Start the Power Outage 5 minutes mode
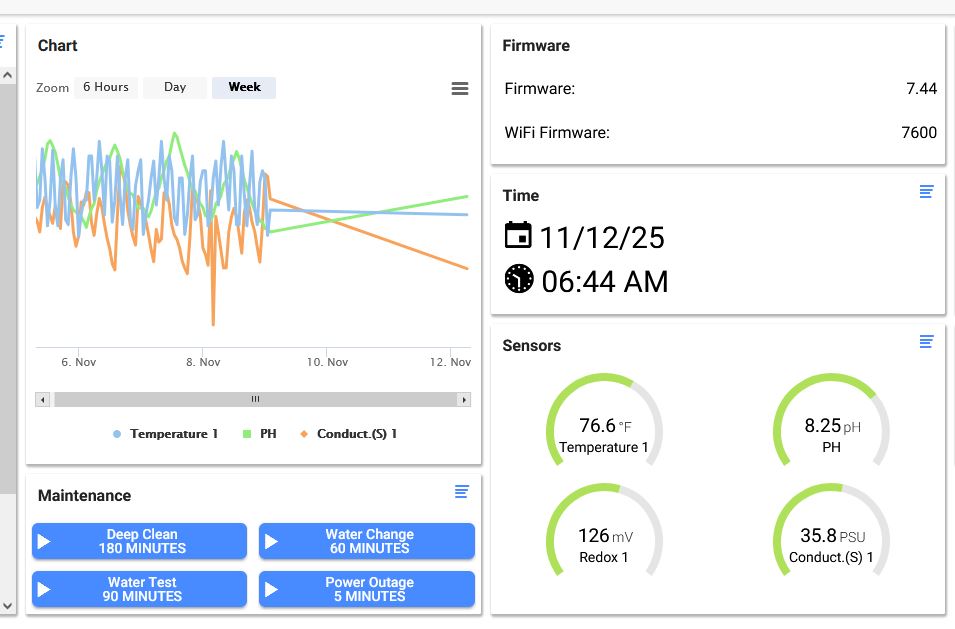Screen dimensions: 955x629 367,589
